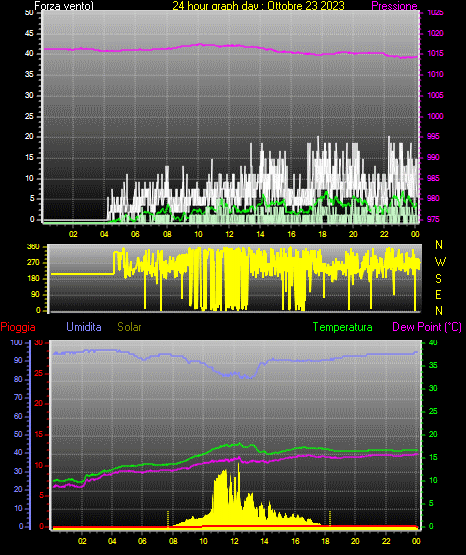Click the 90 humidity axis value

[x=18, y=360]
